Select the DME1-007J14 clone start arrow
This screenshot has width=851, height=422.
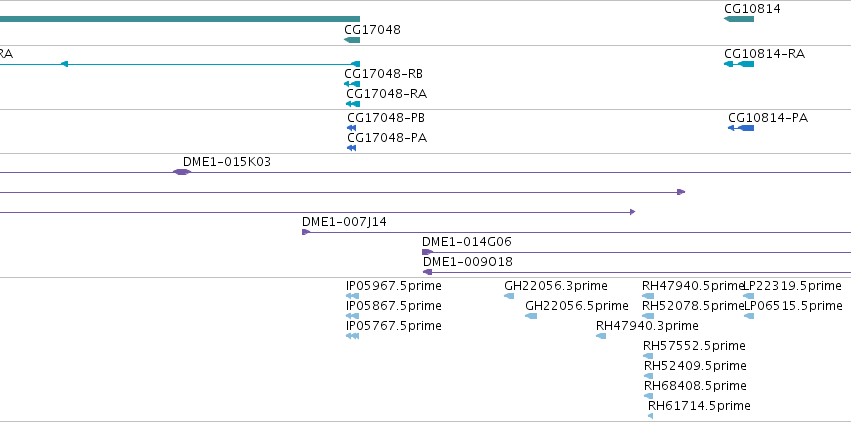tap(306, 232)
